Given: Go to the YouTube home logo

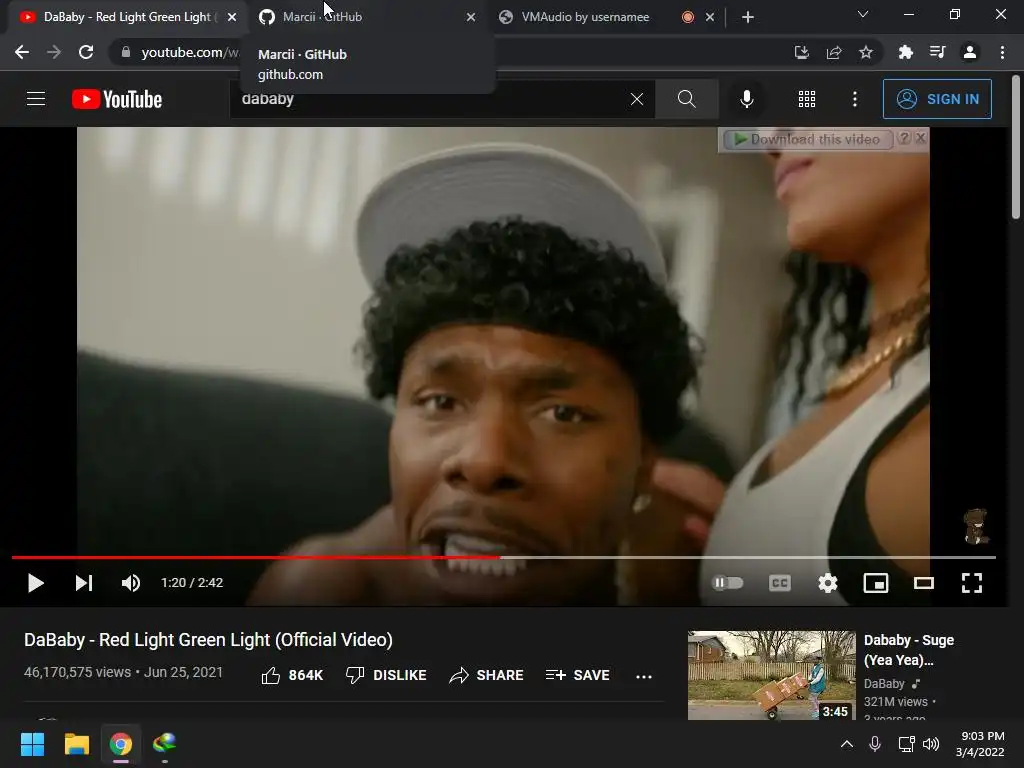Looking at the screenshot, I should coord(117,99).
